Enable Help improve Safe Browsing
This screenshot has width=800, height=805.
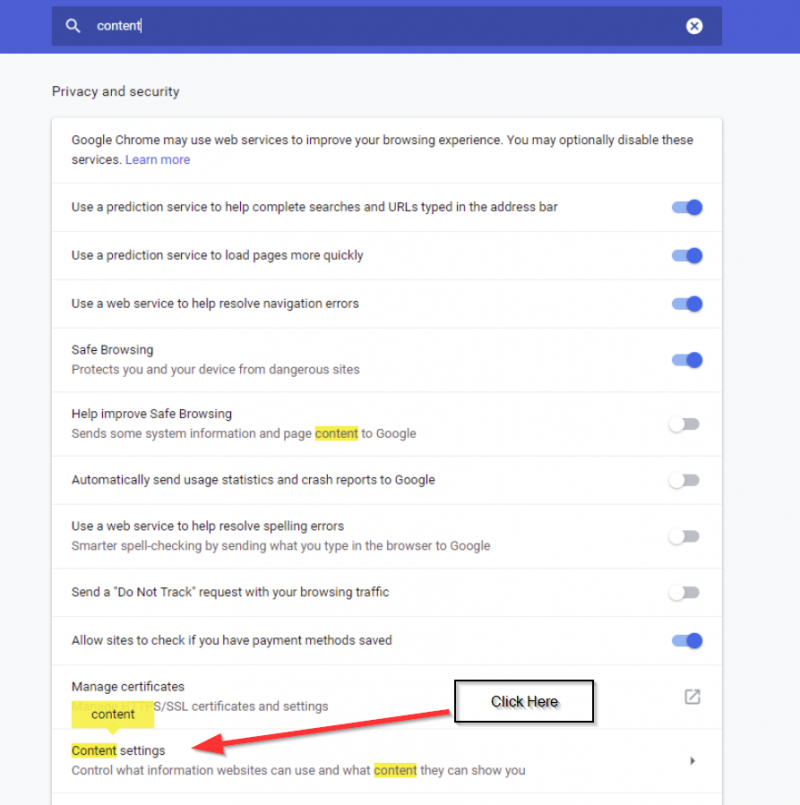pyautogui.click(x=686, y=423)
